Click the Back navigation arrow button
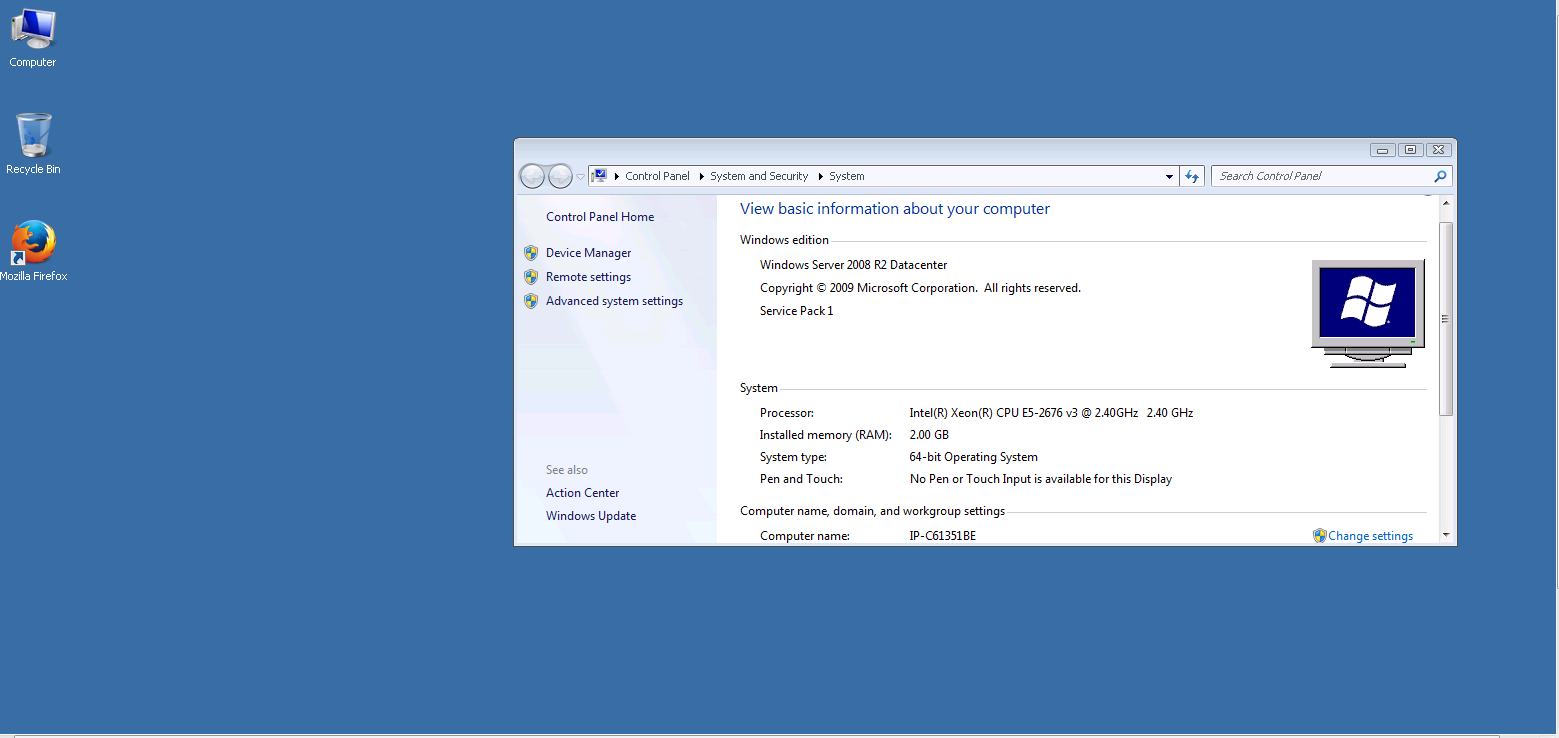 pyautogui.click(x=532, y=176)
